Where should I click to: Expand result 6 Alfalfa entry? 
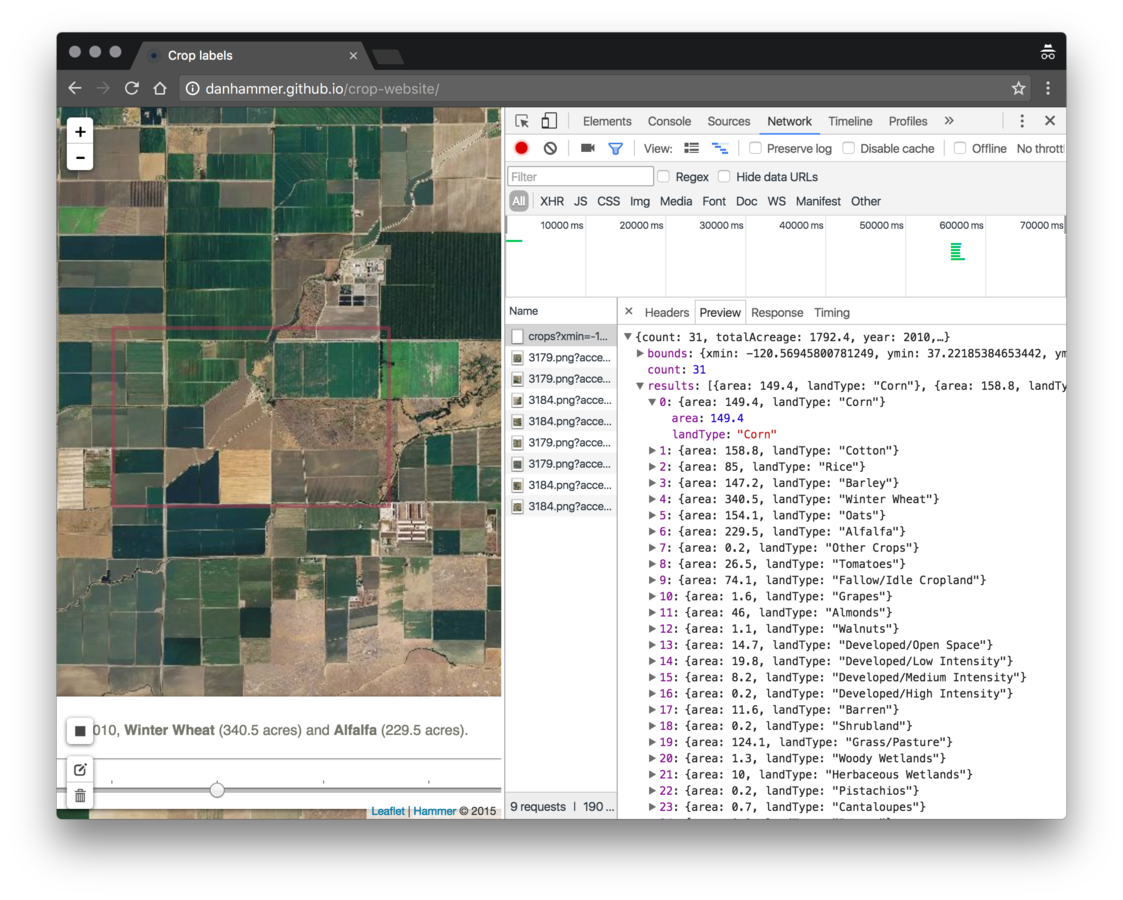652,531
